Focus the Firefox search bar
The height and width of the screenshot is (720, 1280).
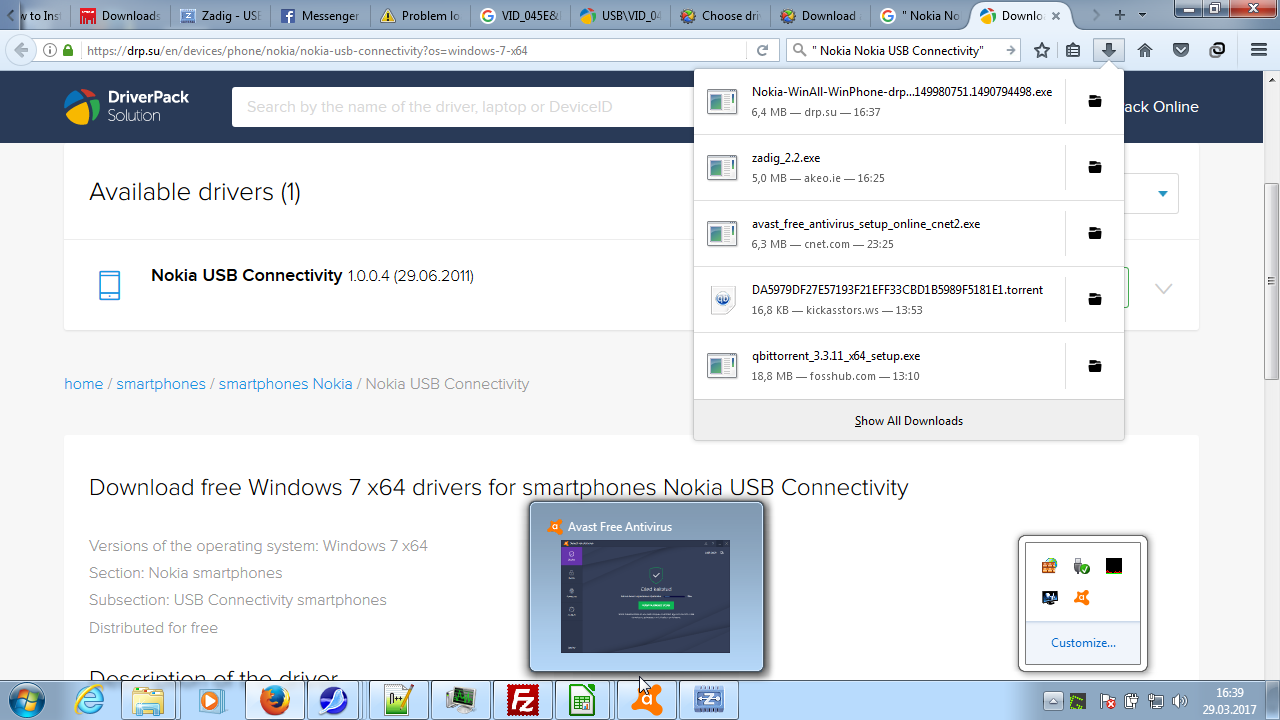[x=904, y=50]
